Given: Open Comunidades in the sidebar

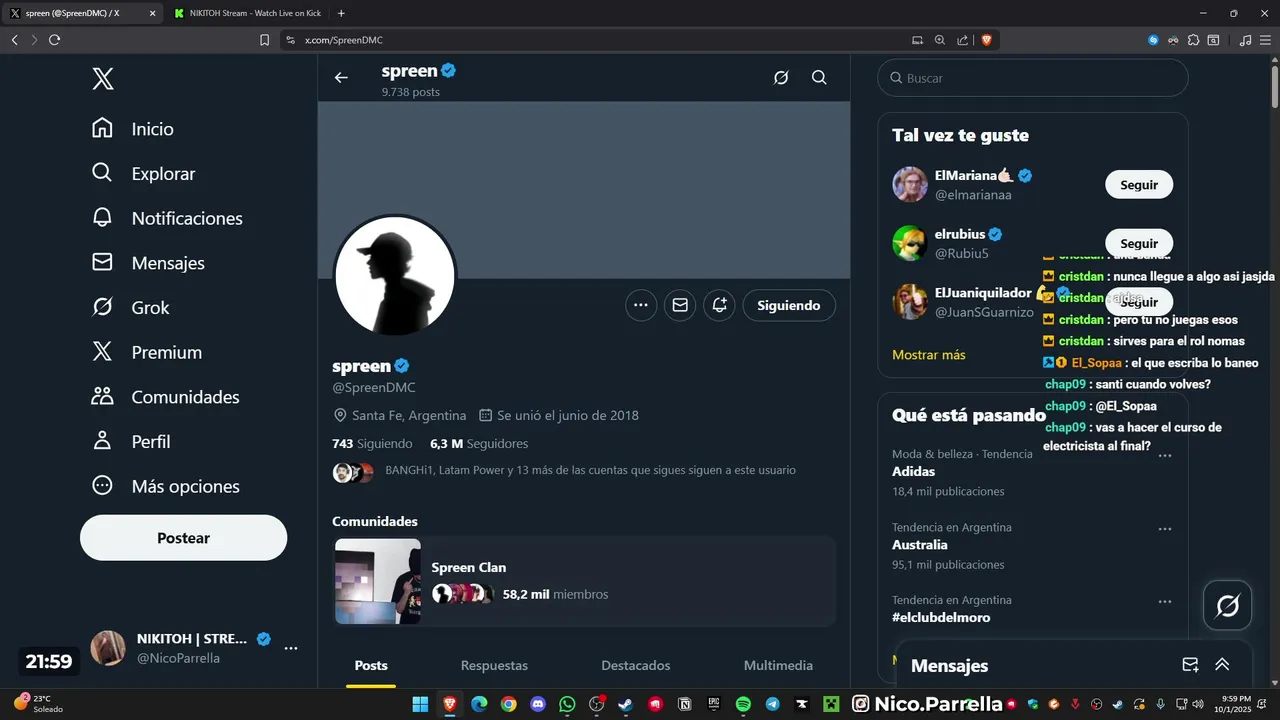Looking at the screenshot, I should pyautogui.click(x=165, y=397).
